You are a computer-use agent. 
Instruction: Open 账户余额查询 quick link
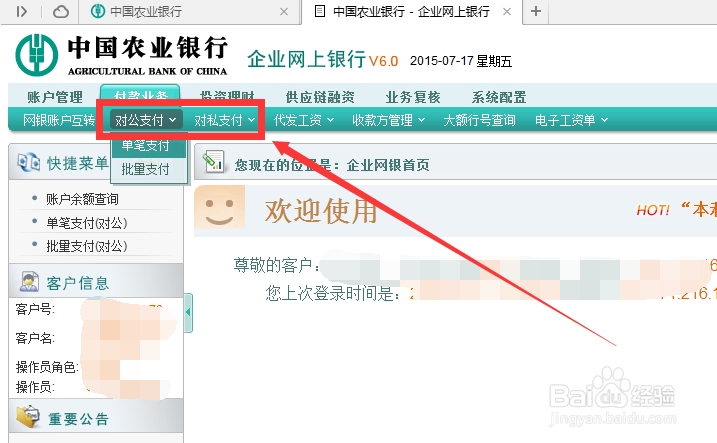[82, 199]
